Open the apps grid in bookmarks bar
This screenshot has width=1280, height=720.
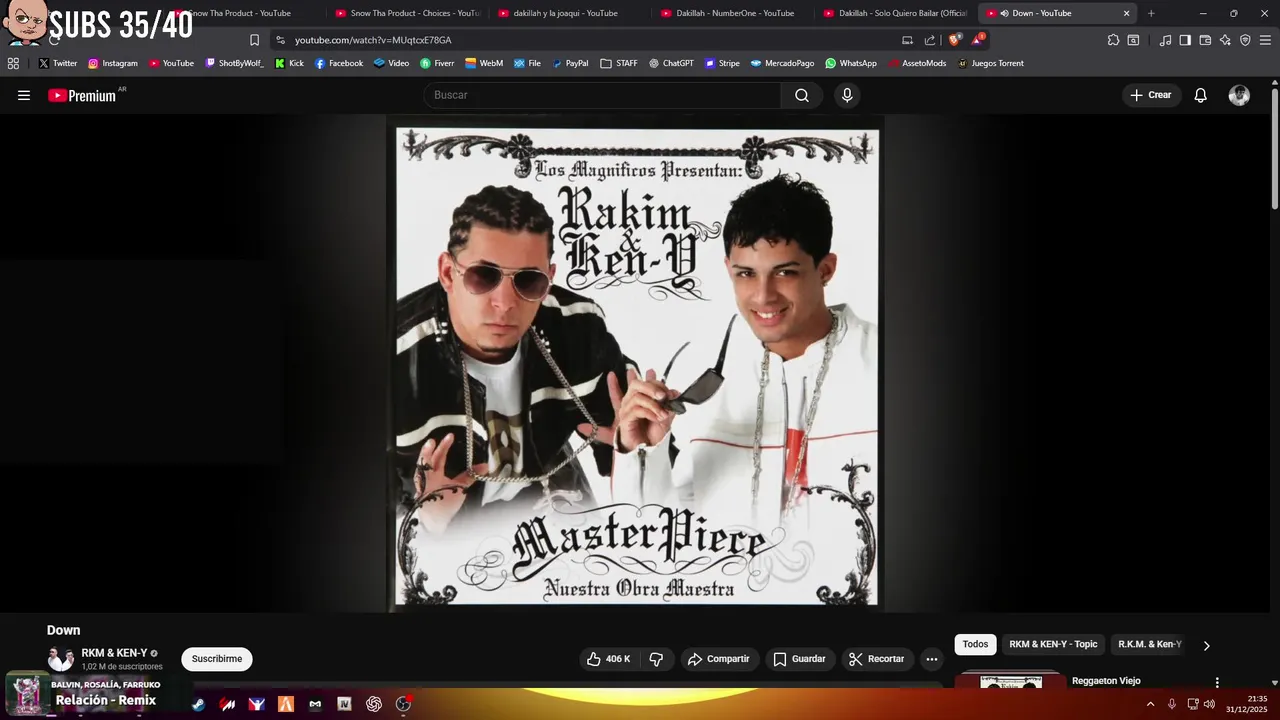(x=13, y=63)
